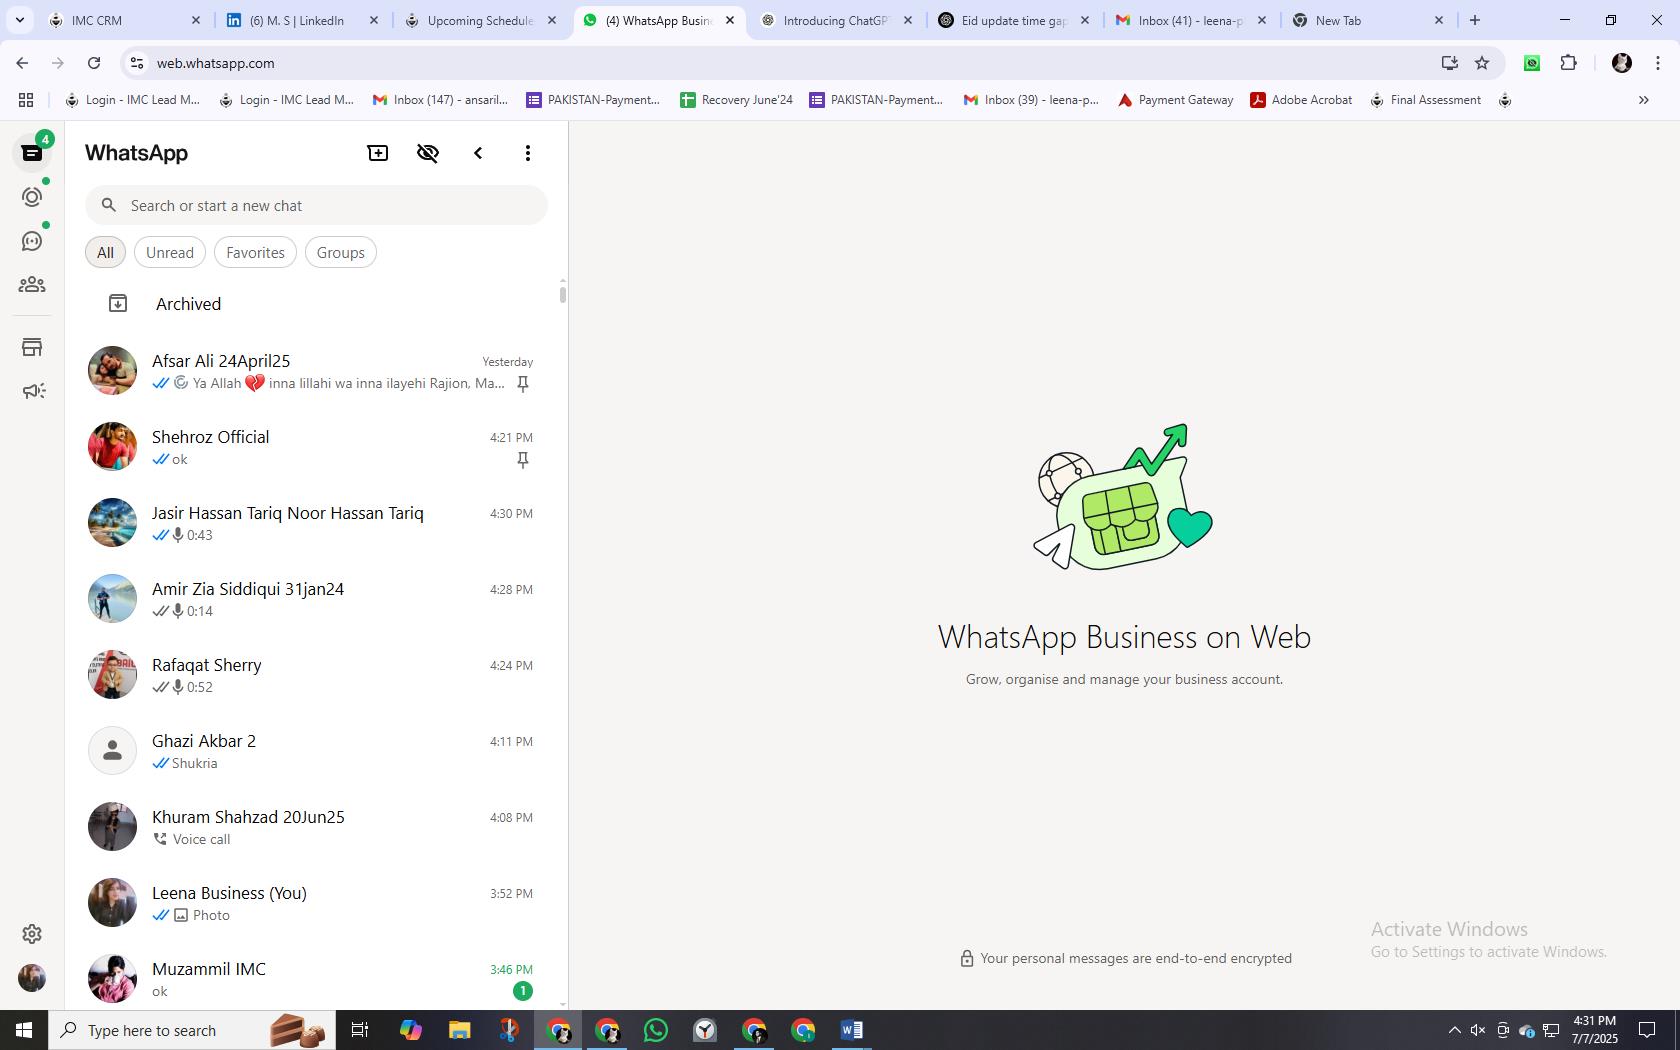Click pin icon on Shehroz Official chat
Screen dimensions: 1680x1050
point(523,460)
